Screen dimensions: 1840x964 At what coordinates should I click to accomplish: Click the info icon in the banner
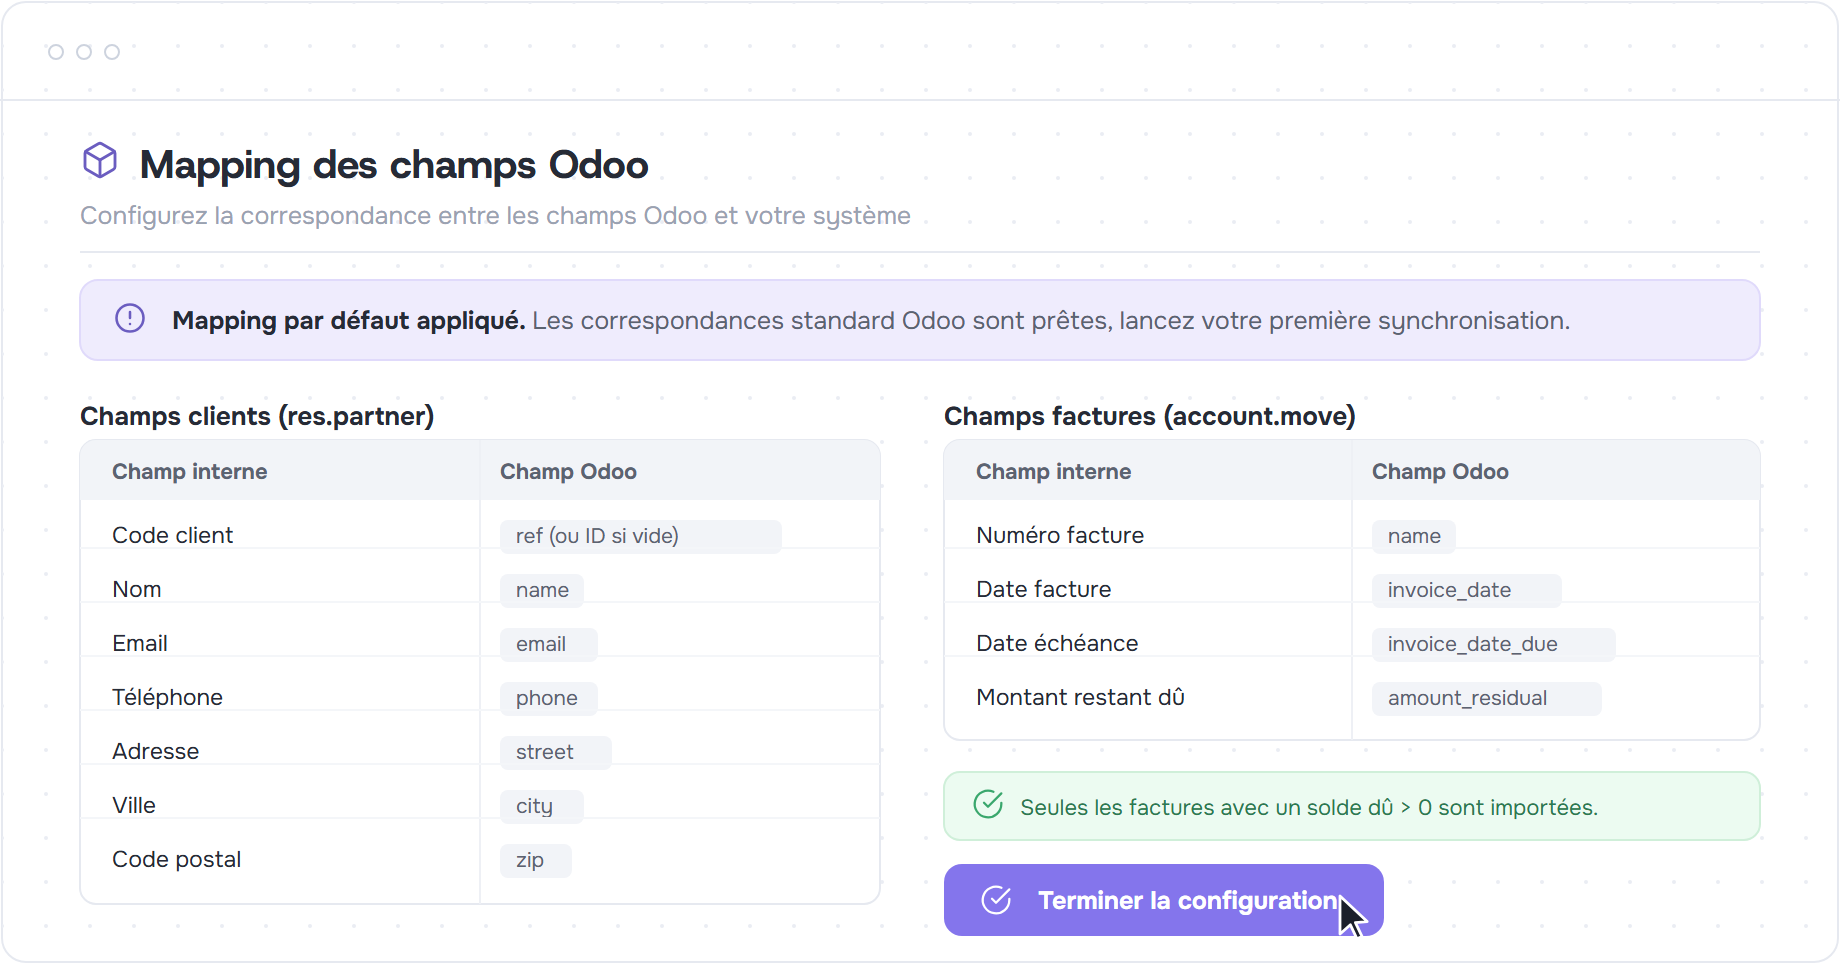coord(130,318)
